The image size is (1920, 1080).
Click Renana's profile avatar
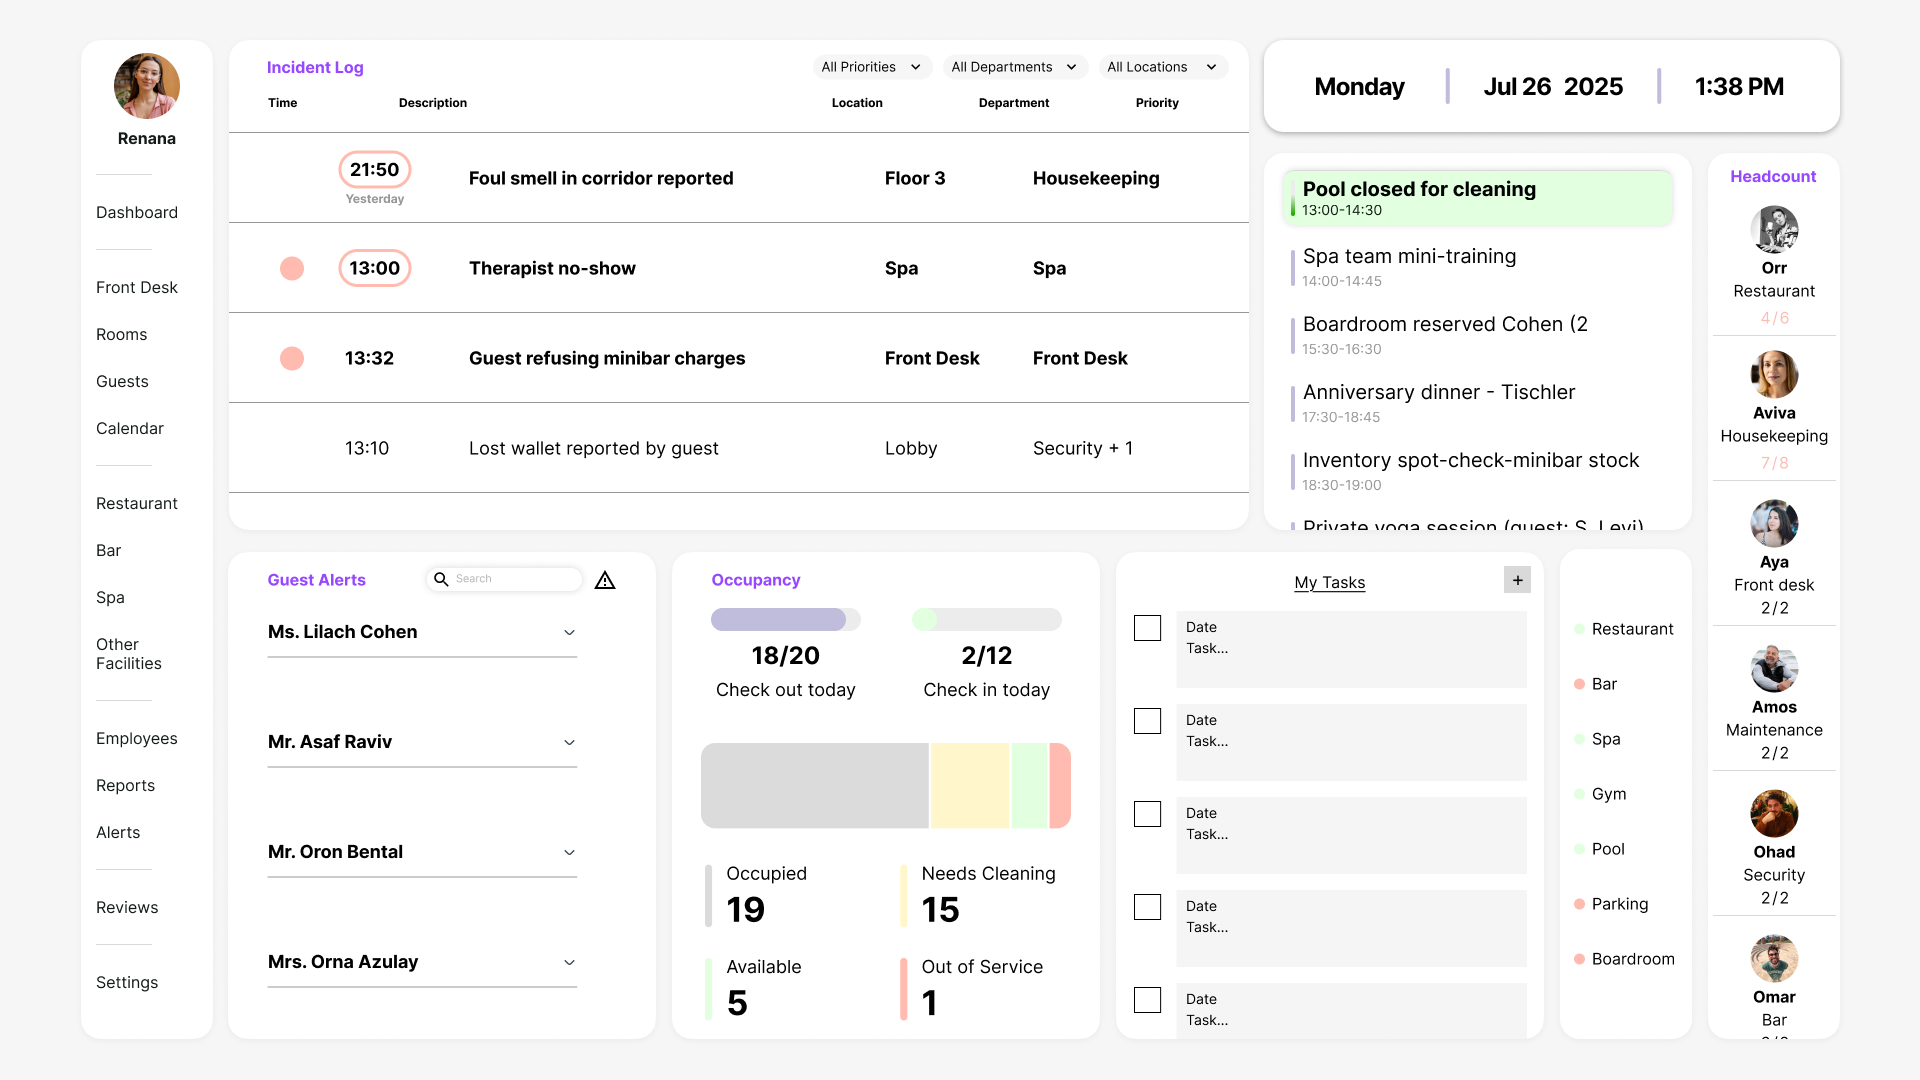[x=147, y=87]
